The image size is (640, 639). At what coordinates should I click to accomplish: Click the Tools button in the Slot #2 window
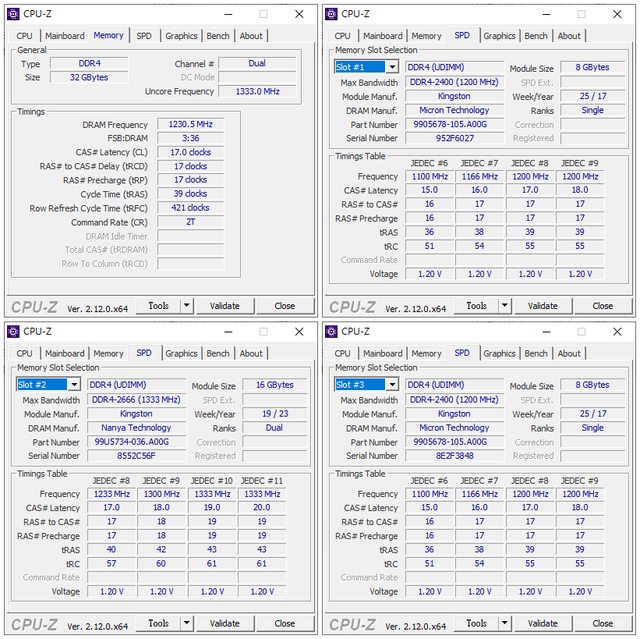157,624
